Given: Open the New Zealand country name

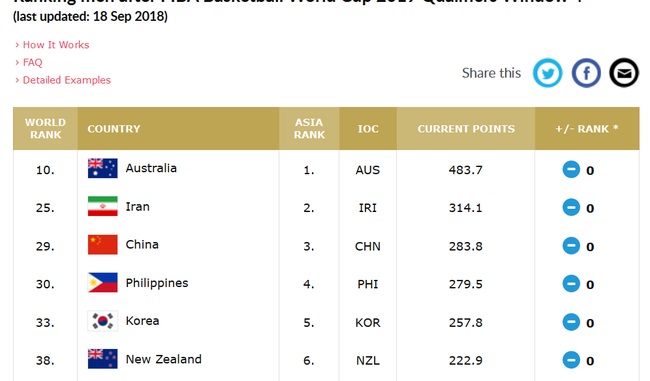Looking at the screenshot, I should coord(164,359).
